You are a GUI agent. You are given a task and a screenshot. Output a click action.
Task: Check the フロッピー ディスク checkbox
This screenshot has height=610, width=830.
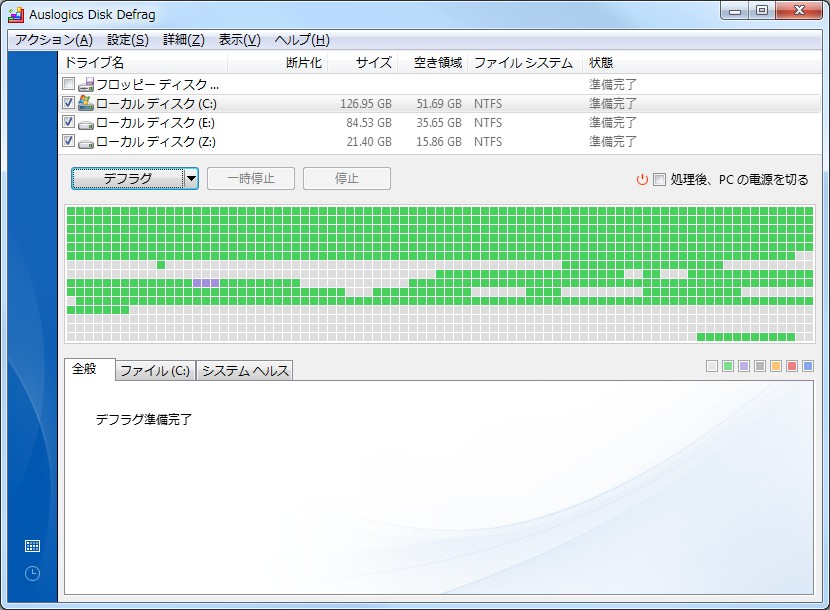click(x=68, y=84)
